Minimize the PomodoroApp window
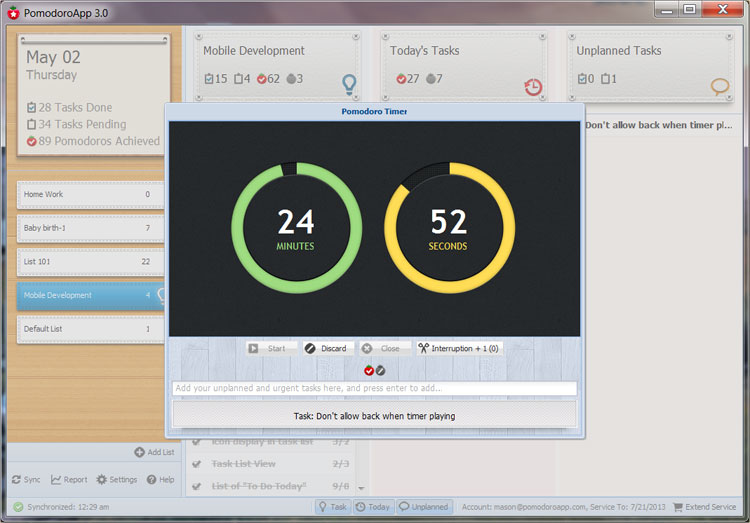750x523 pixels. click(667, 9)
